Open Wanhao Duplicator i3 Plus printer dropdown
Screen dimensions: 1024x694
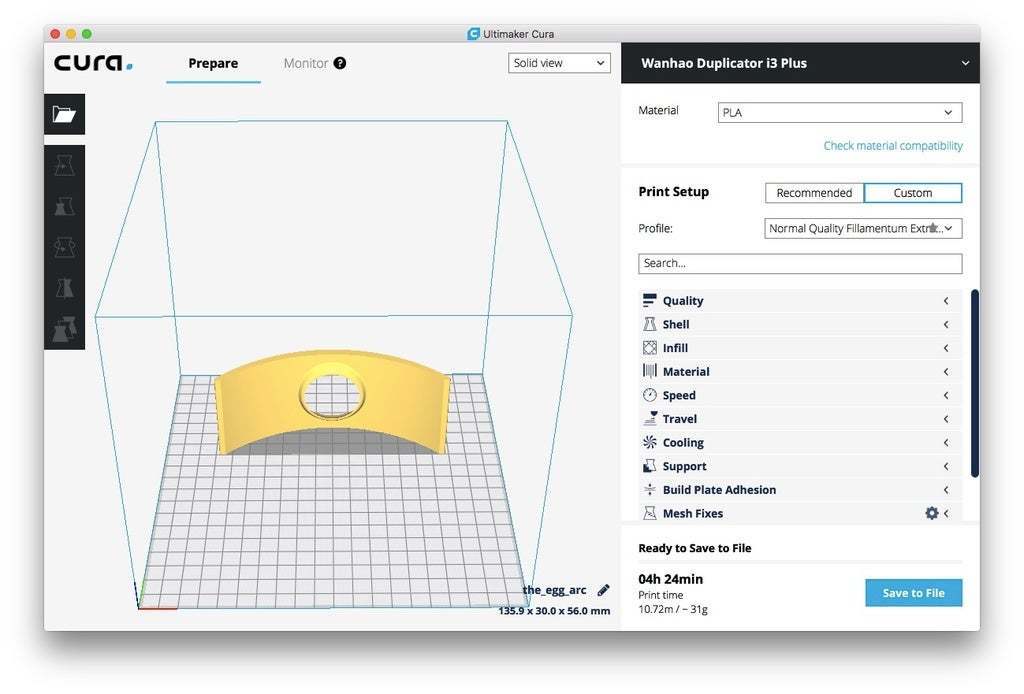coord(800,63)
